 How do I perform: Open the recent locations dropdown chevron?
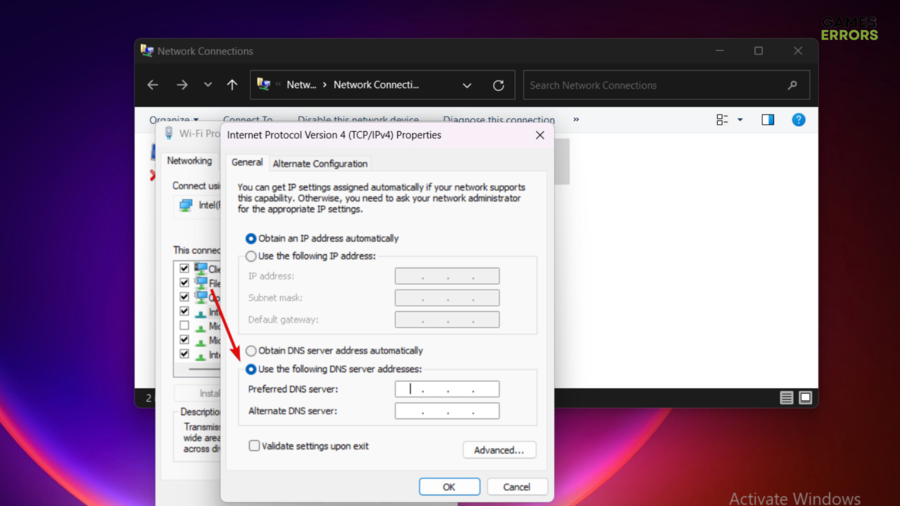[x=208, y=85]
